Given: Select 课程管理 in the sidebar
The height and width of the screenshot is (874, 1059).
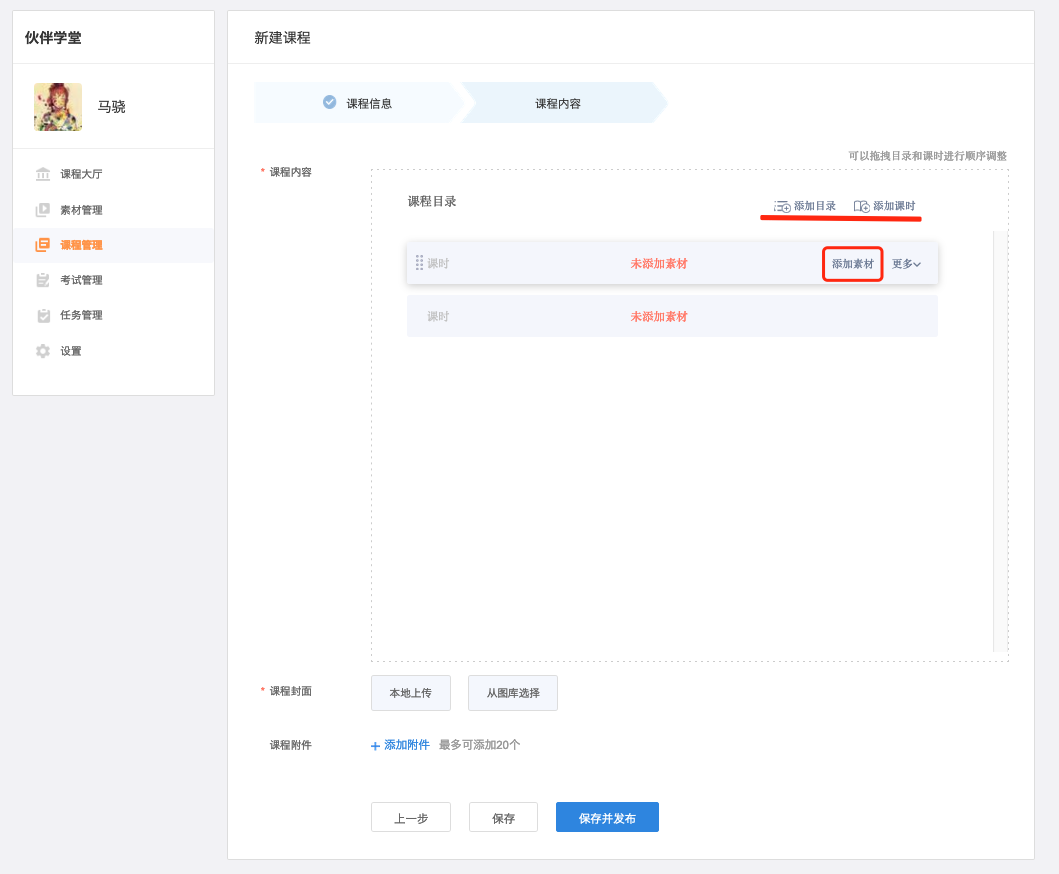Looking at the screenshot, I should pos(113,245).
